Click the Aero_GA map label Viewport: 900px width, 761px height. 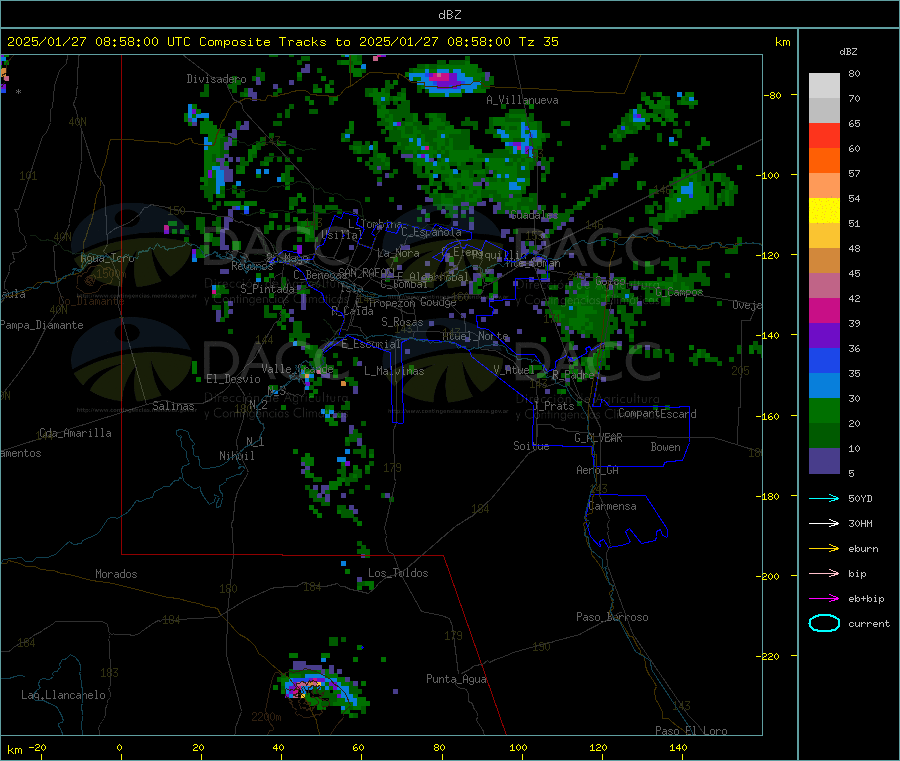tap(598, 470)
